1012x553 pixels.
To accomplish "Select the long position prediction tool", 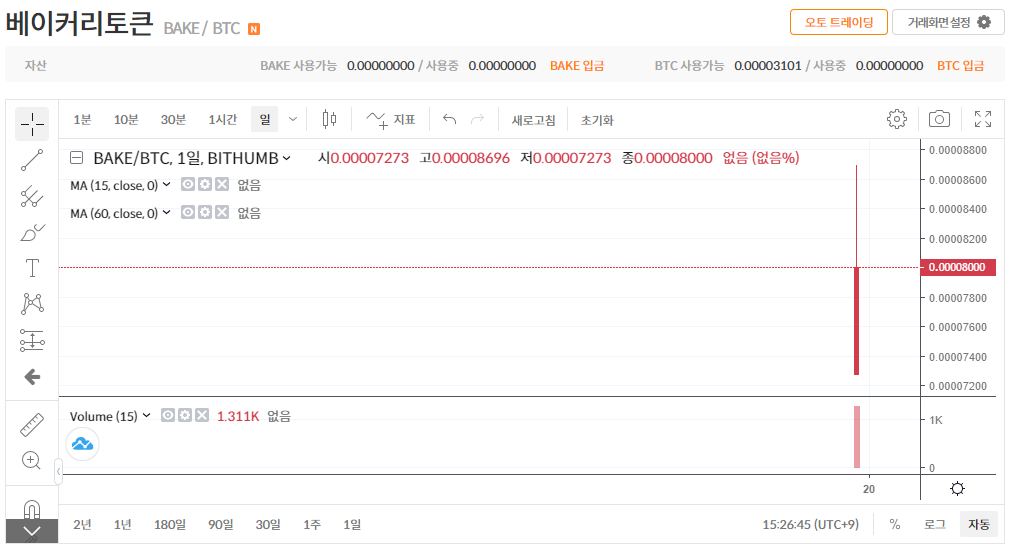I will [32, 340].
